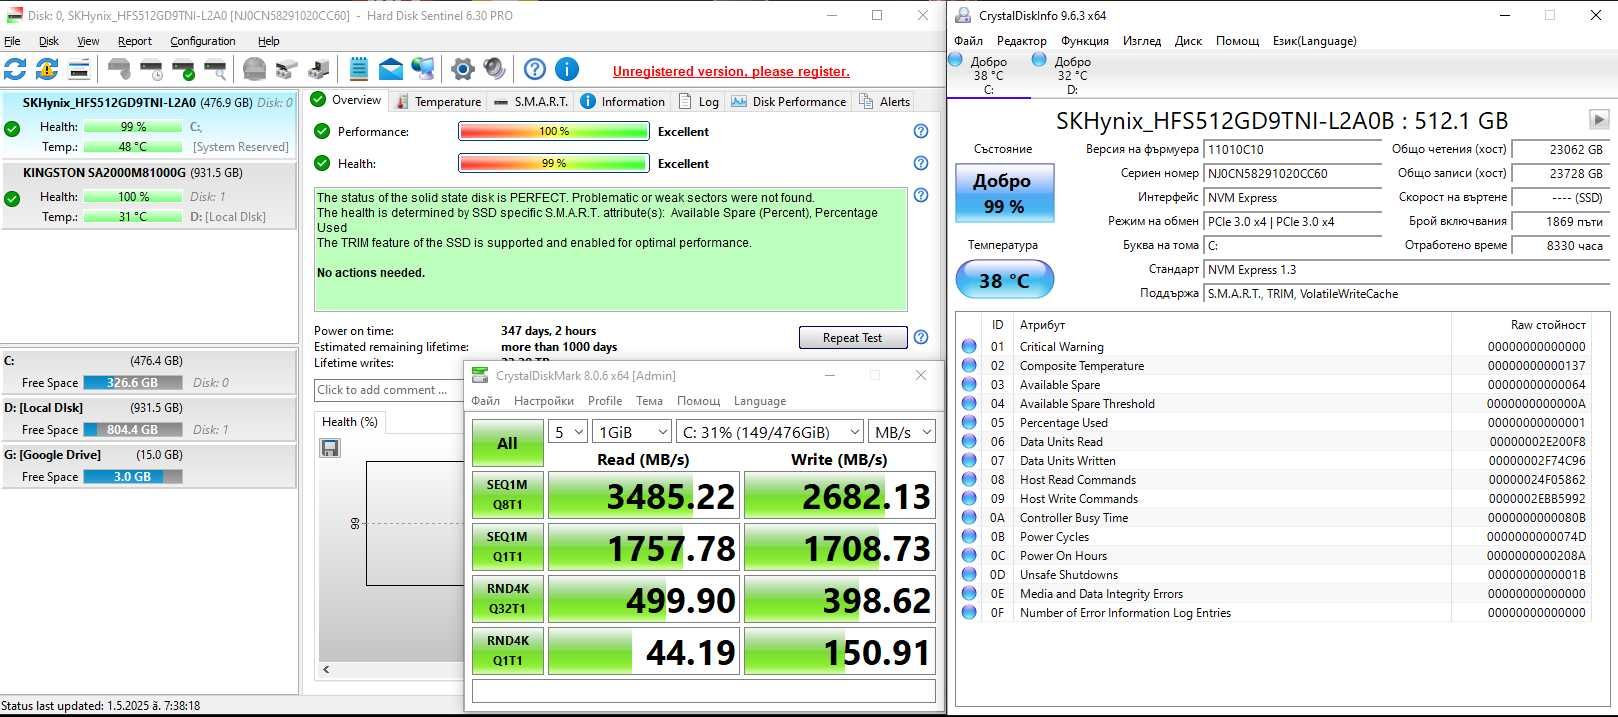Click the Health 99 % gradient bar

(x=554, y=163)
